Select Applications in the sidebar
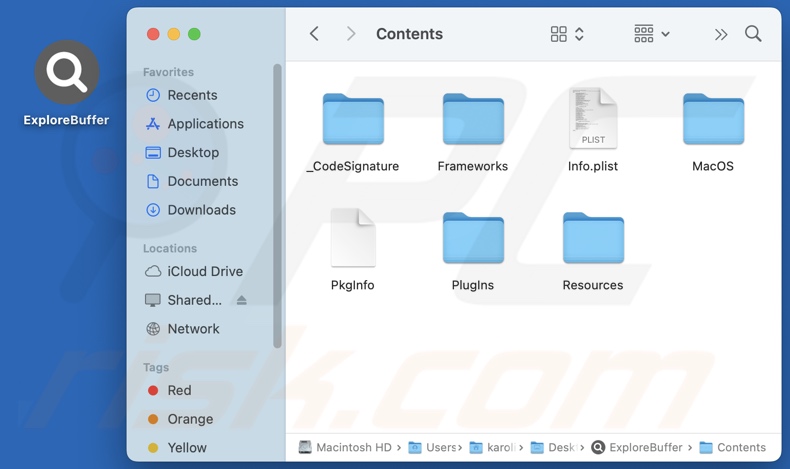 click(x=205, y=124)
